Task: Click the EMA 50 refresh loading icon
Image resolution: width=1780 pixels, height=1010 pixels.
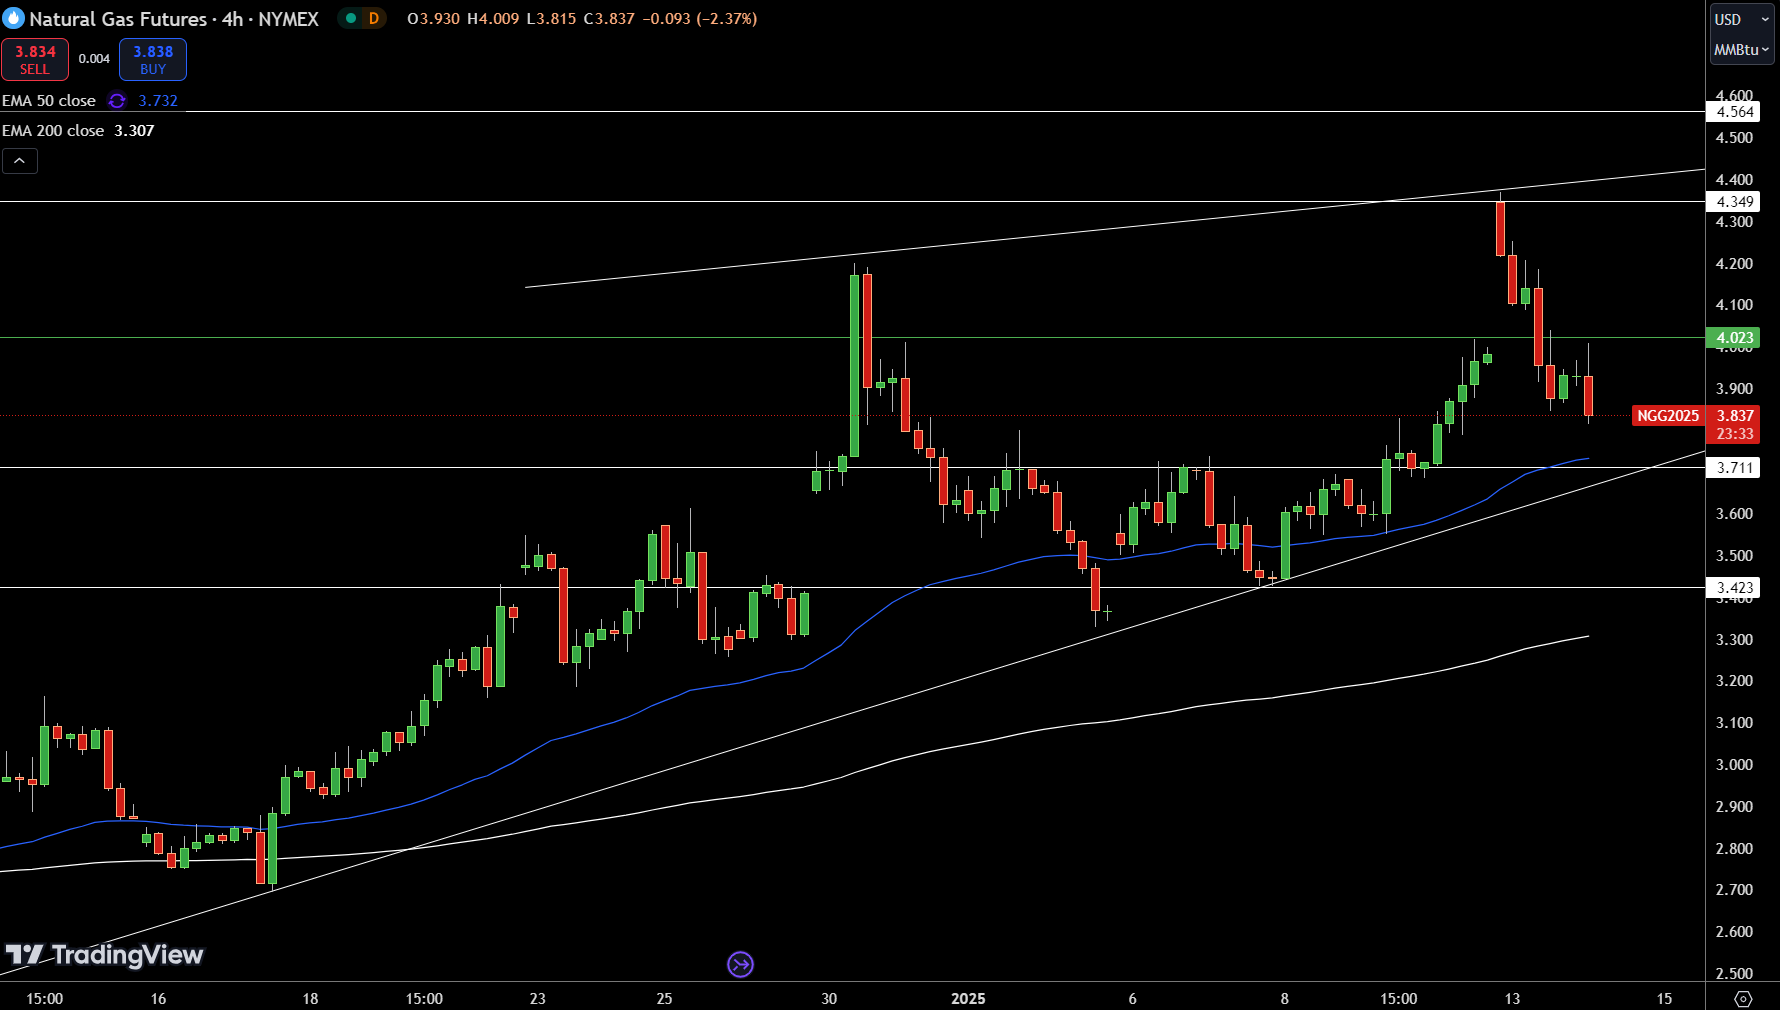Action: [x=117, y=100]
